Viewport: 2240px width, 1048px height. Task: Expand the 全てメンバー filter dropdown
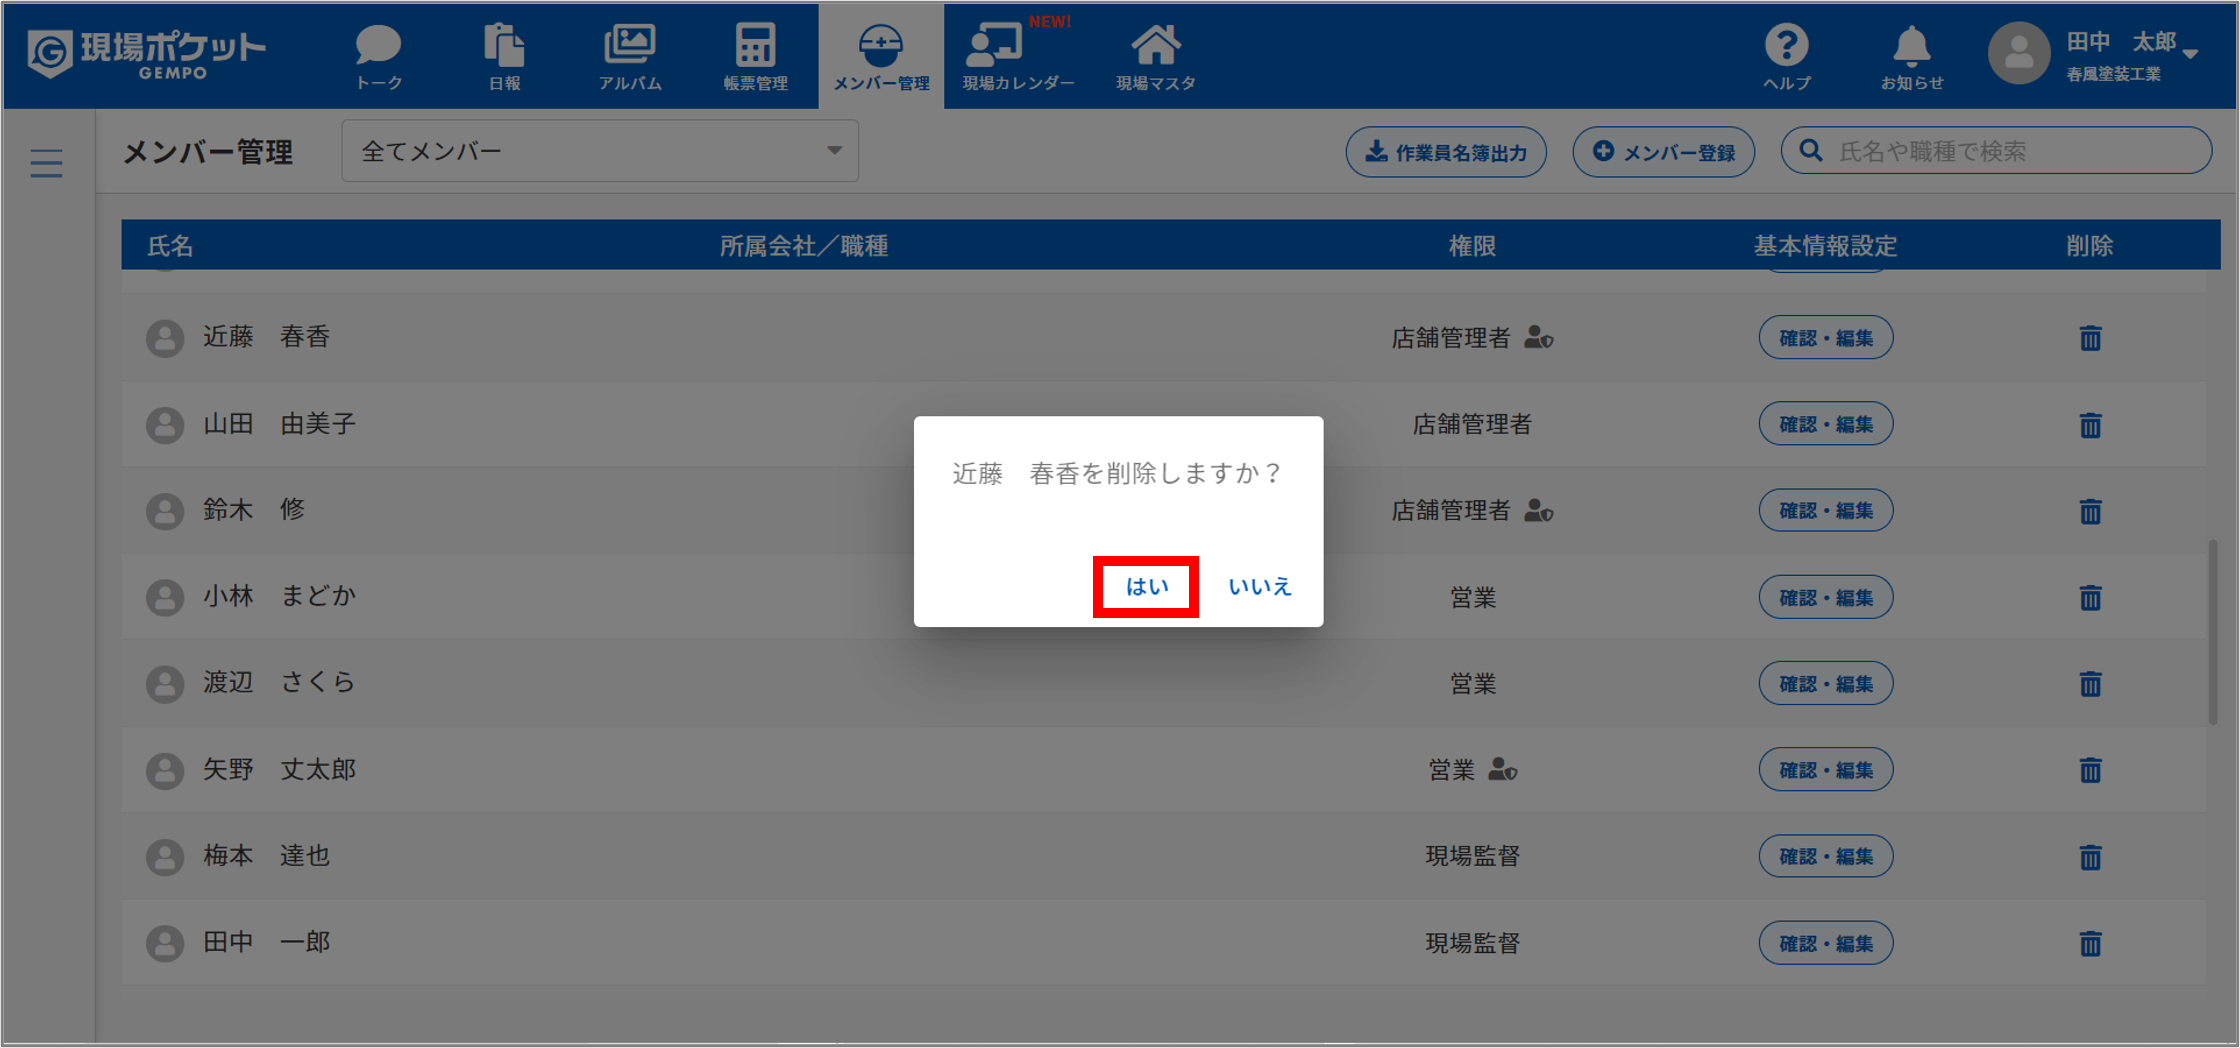(600, 151)
